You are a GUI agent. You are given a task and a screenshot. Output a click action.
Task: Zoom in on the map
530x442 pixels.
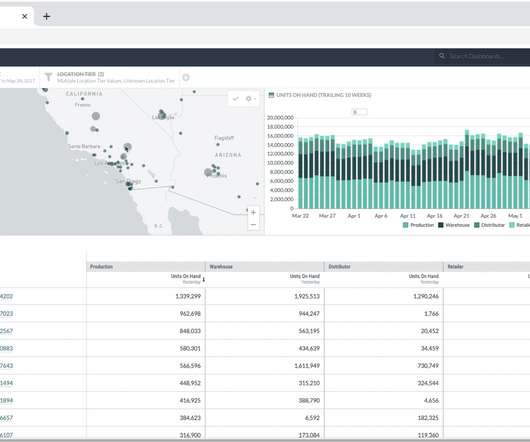(x=253, y=213)
